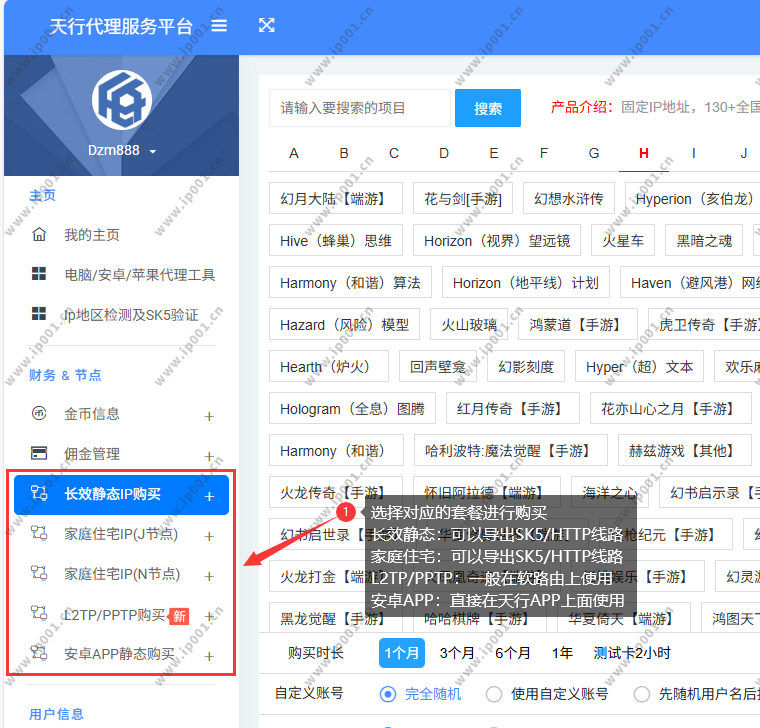
Task: Select the 使用自定义账号 radio option
Action: (x=494, y=694)
